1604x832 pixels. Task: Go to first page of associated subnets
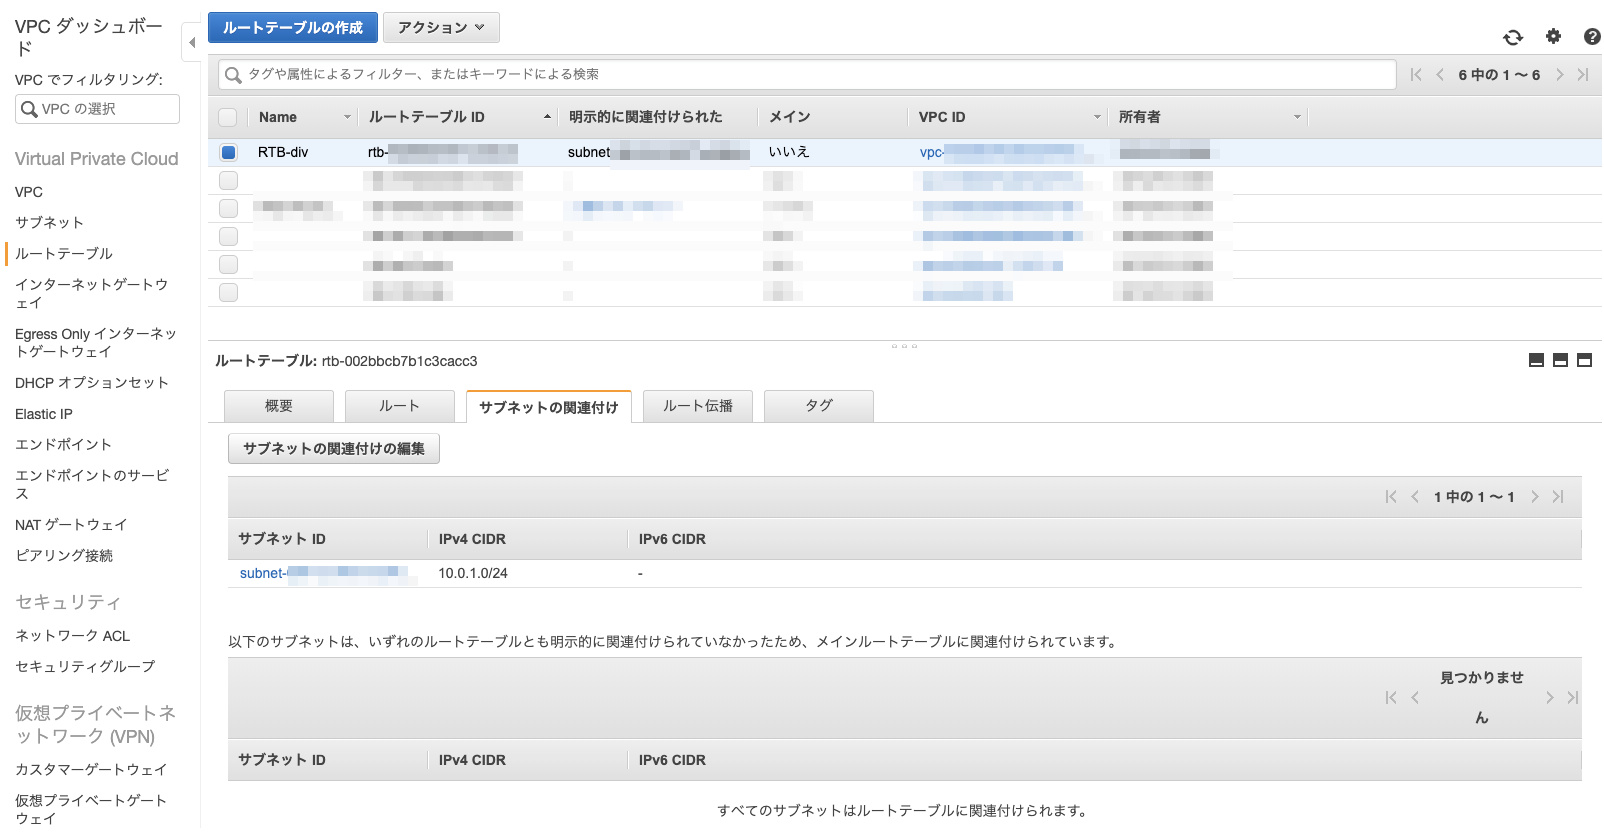(1391, 496)
